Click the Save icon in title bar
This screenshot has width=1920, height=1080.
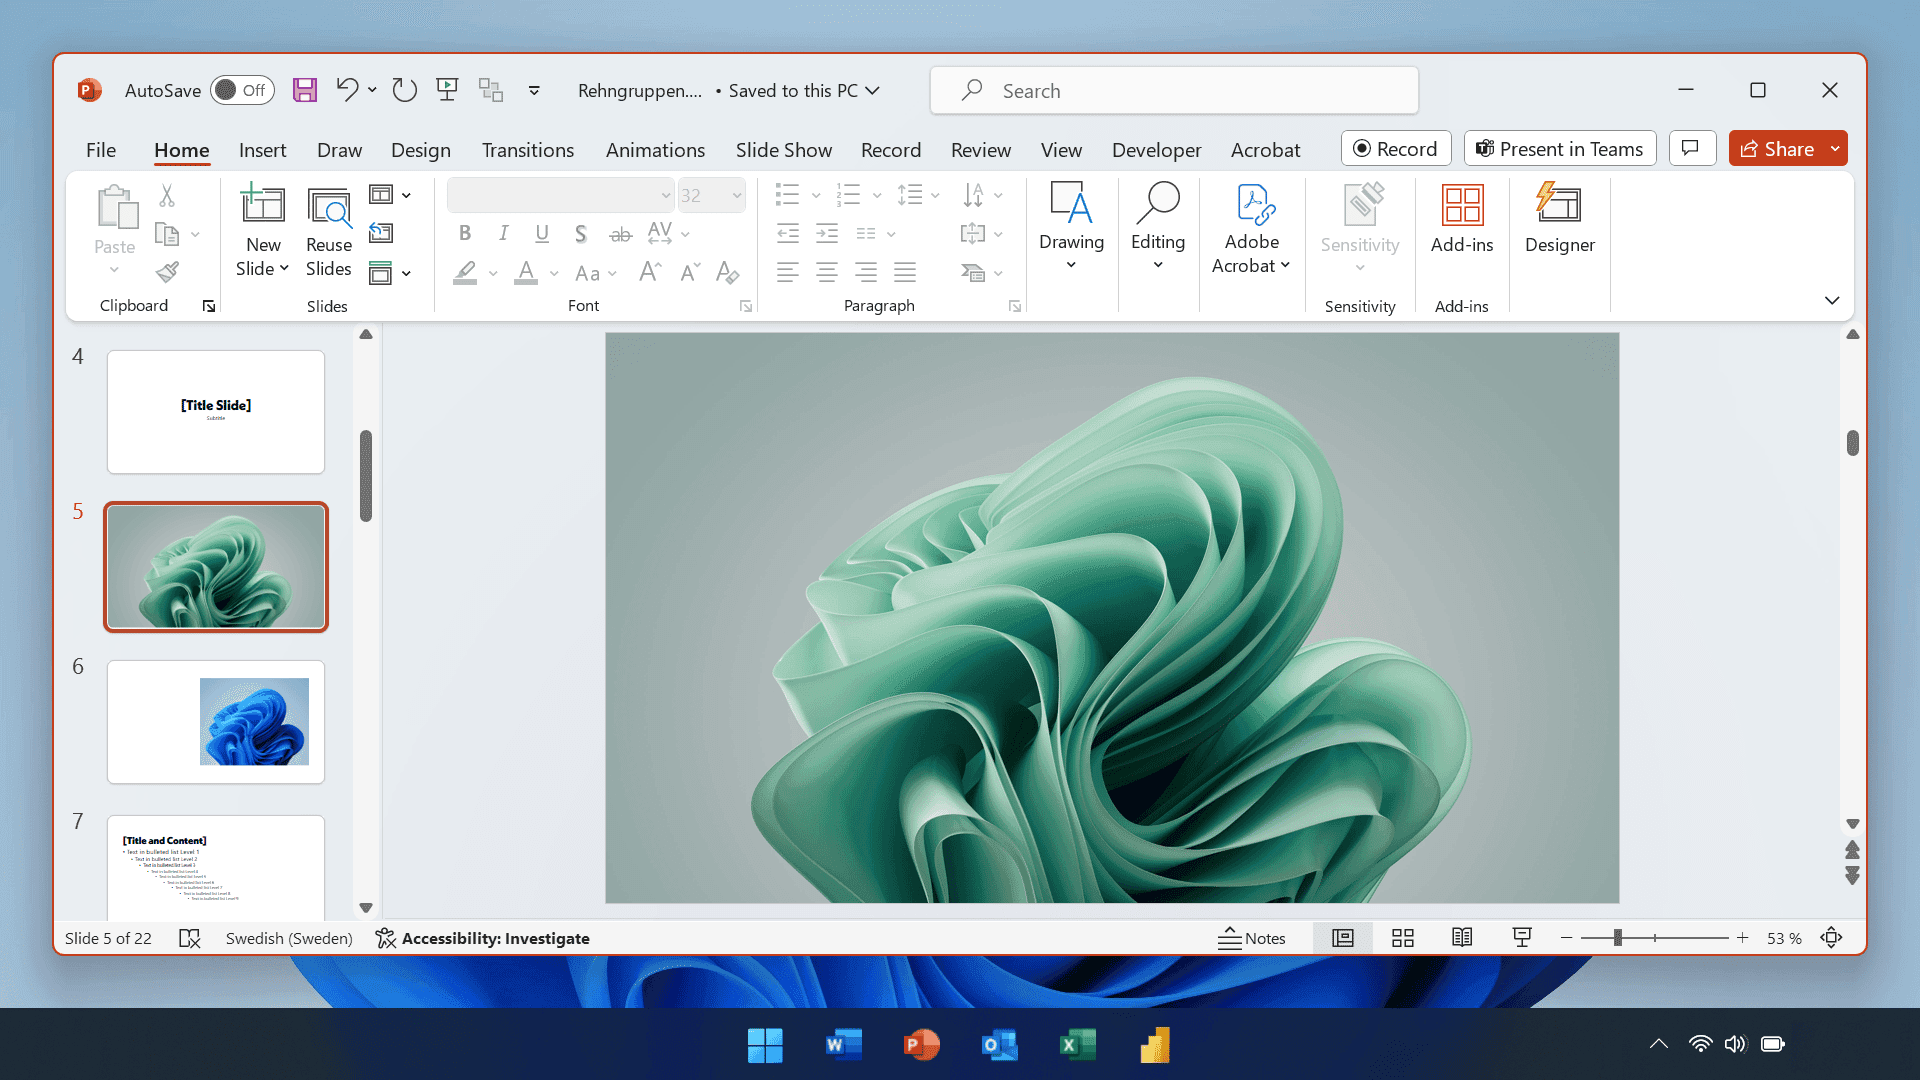[304, 90]
